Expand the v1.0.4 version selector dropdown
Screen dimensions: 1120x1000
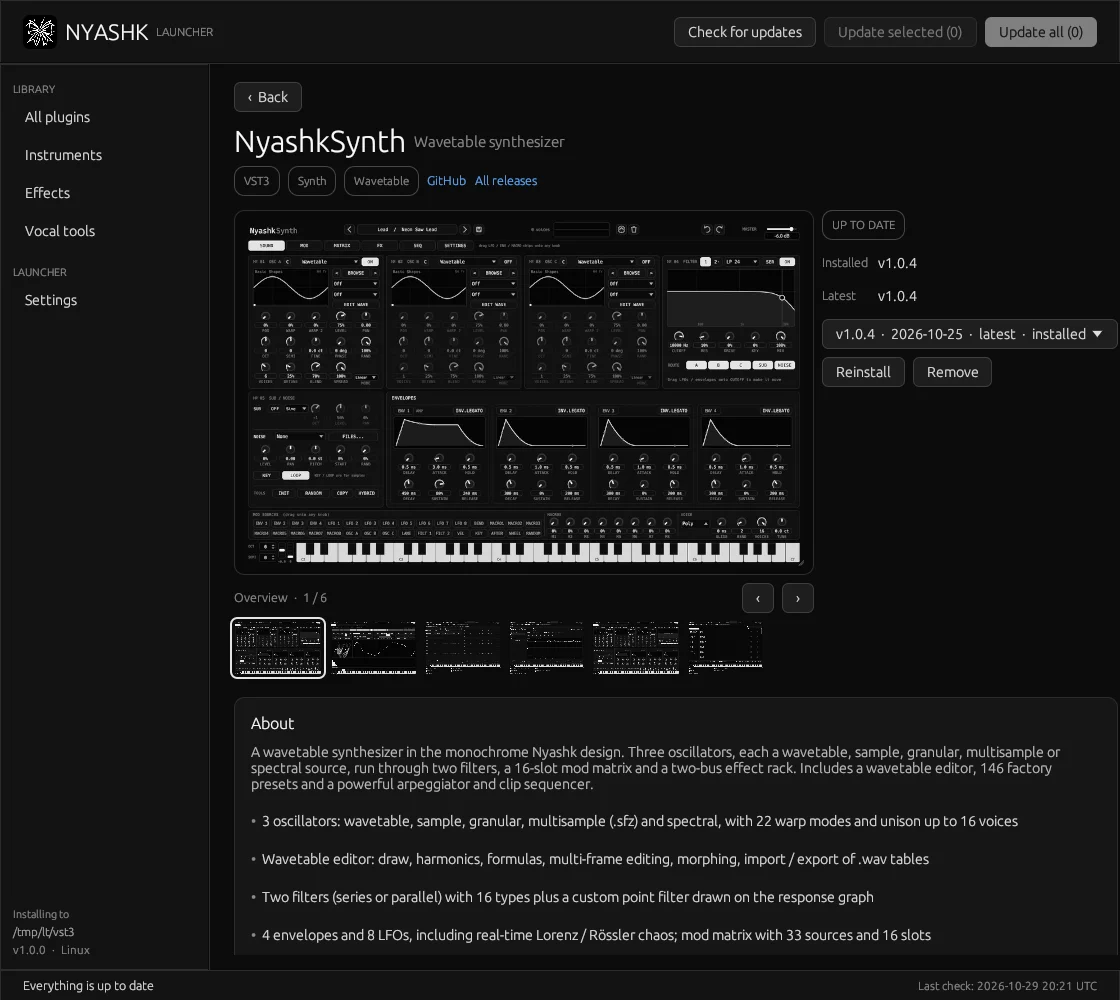[969, 334]
